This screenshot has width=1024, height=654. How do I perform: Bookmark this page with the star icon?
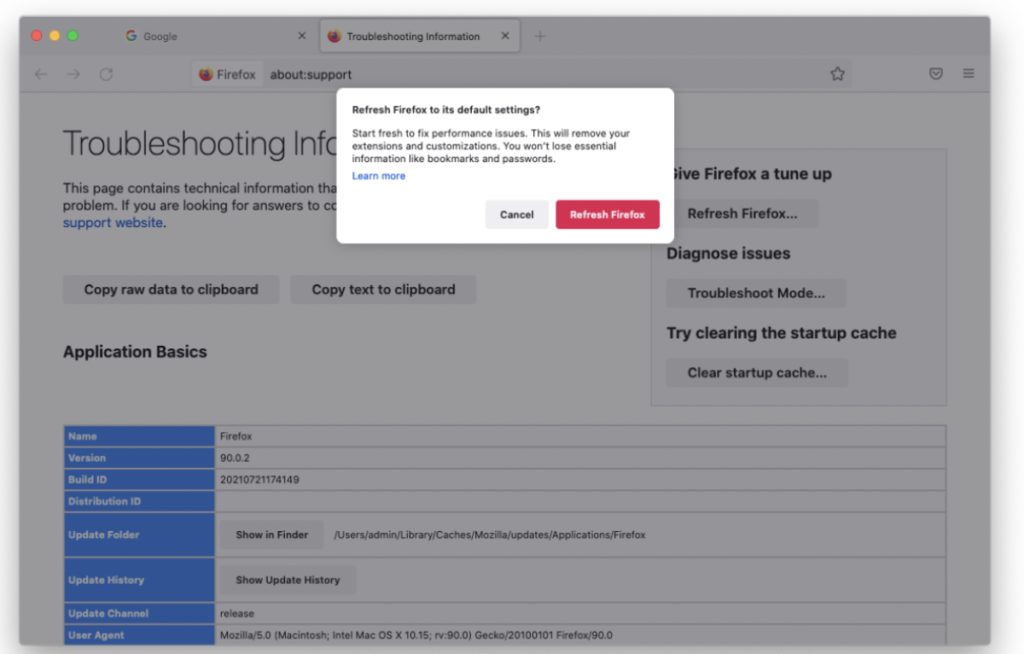pyautogui.click(x=837, y=74)
